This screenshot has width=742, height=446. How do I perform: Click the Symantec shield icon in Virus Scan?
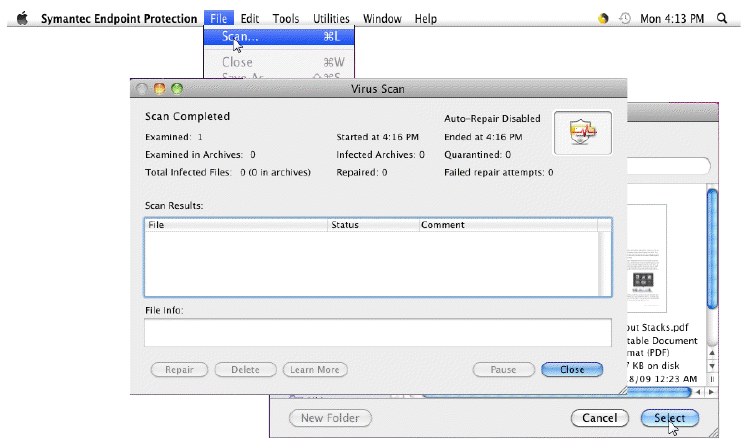[583, 133]
